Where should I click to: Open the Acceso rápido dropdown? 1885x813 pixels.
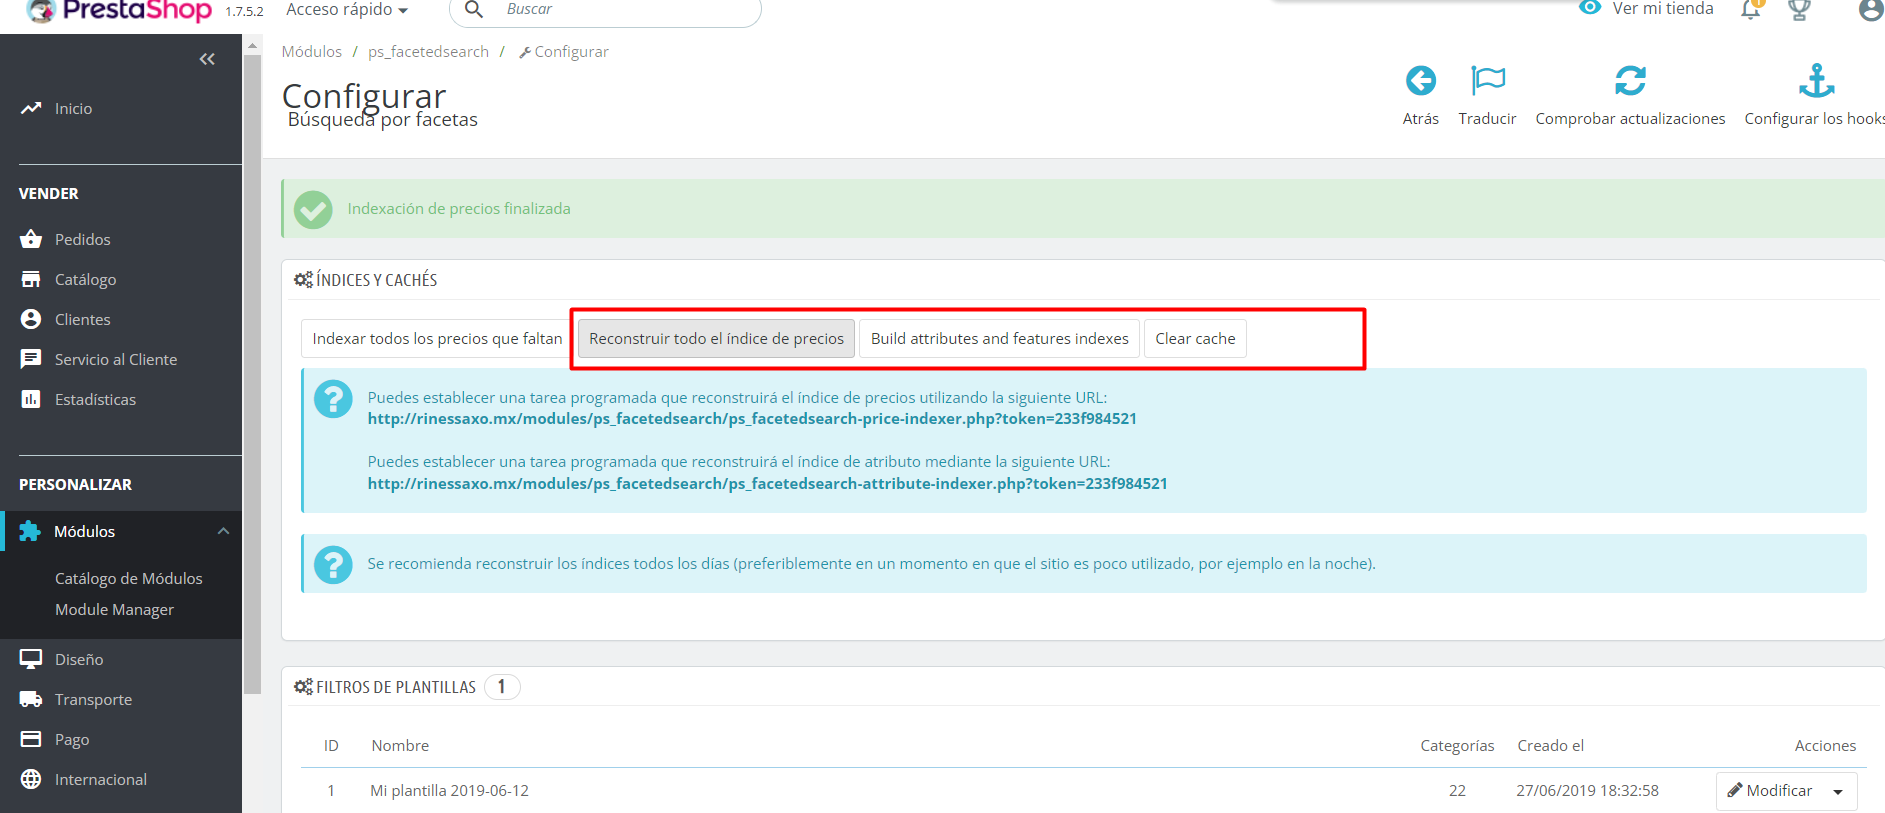pyautogui.click(x=347, y=9)
